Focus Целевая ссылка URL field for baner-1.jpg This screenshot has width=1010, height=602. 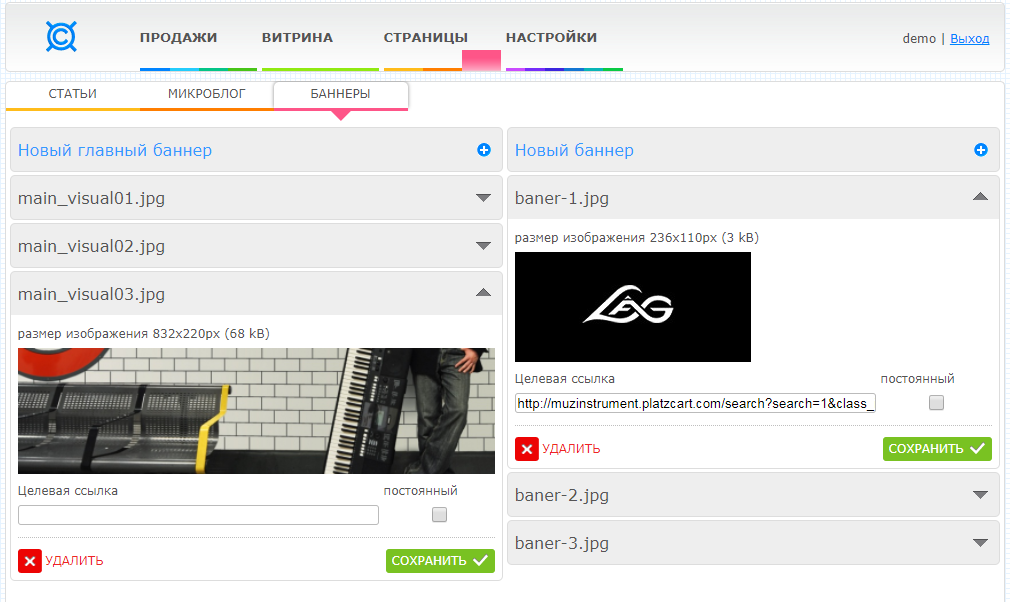click(695, 403)
